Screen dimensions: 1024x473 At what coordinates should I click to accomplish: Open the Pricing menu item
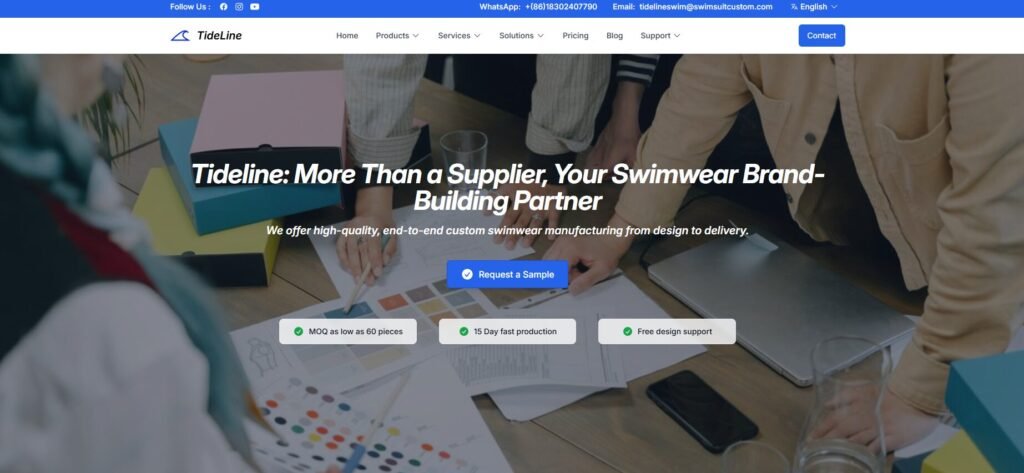point(575,35)
